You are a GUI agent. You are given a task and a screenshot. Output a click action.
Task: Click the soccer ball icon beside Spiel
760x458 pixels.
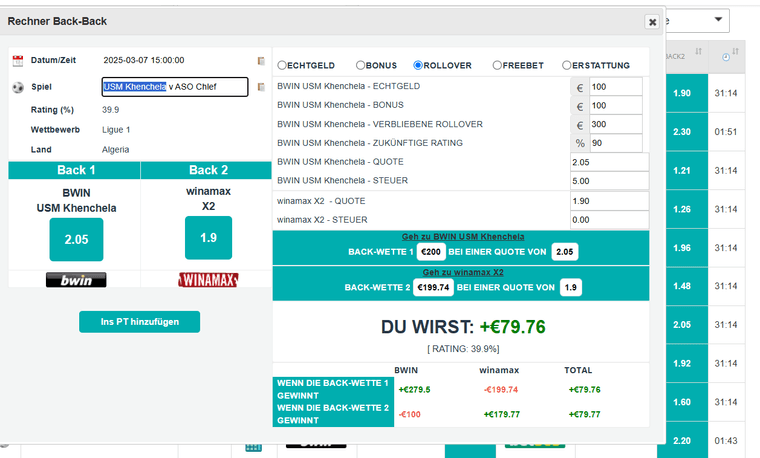pos(18,87)
